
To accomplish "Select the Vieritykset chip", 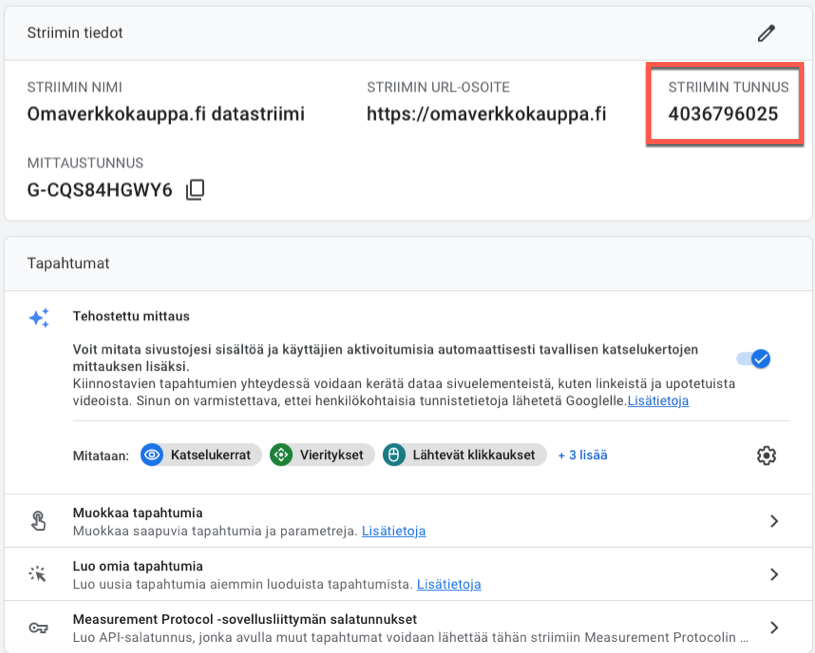I will click(322, 455).
